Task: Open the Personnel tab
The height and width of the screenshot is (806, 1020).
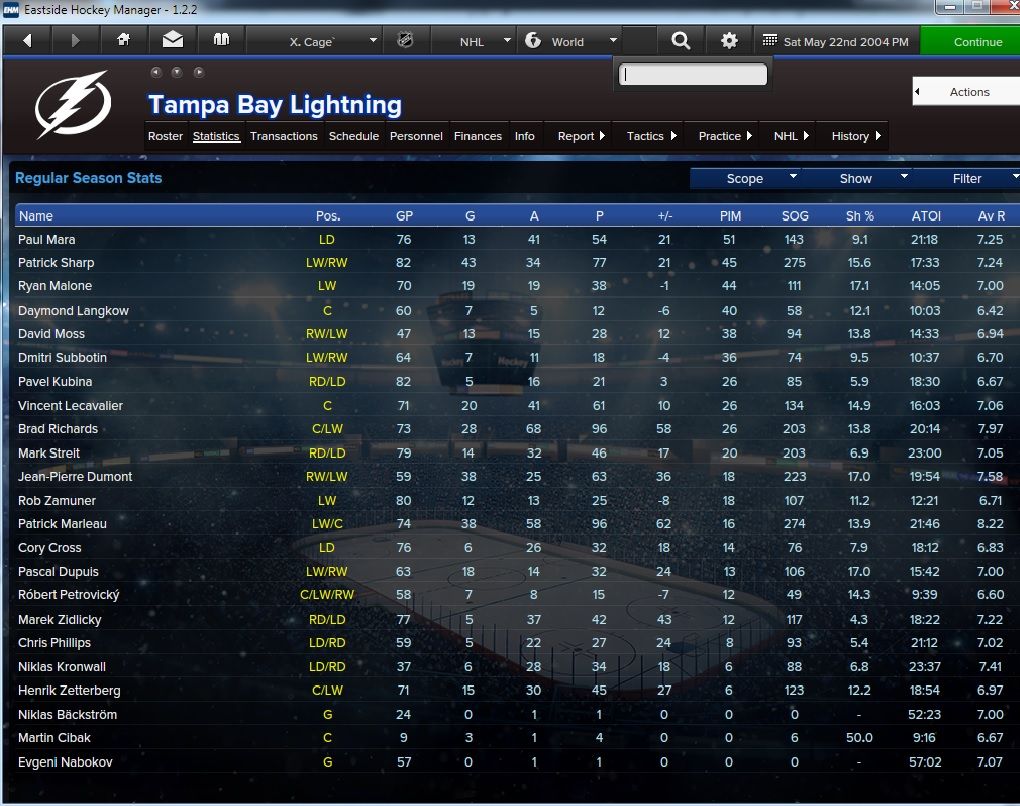Action: tap(416, 136)
